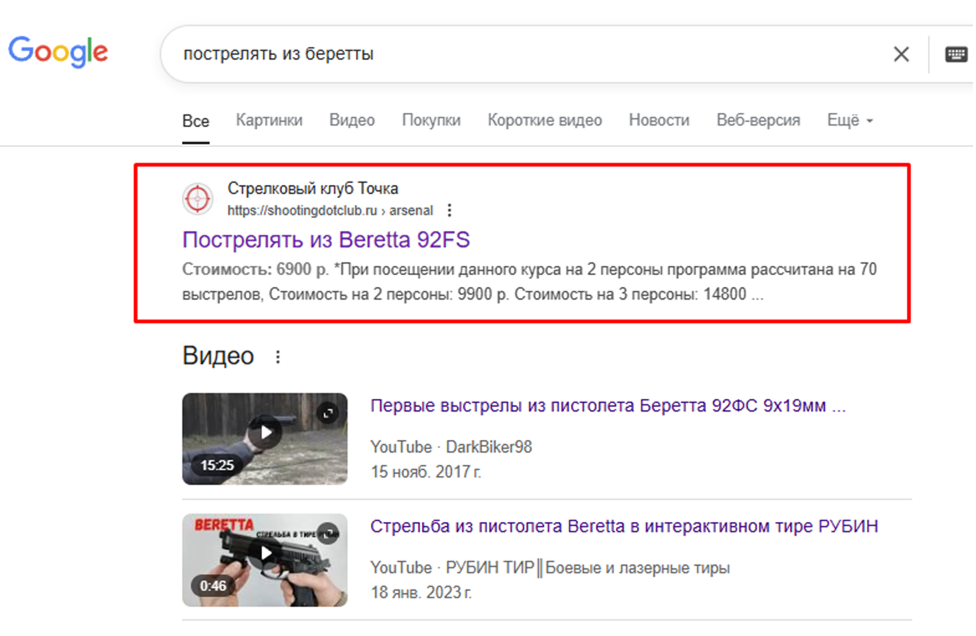Select the 'Все' tab
The image size is (976, 636).
tap(195, 121)
